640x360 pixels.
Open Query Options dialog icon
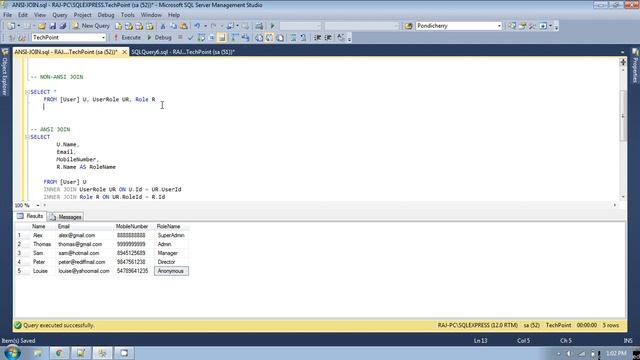coord(211,38)
